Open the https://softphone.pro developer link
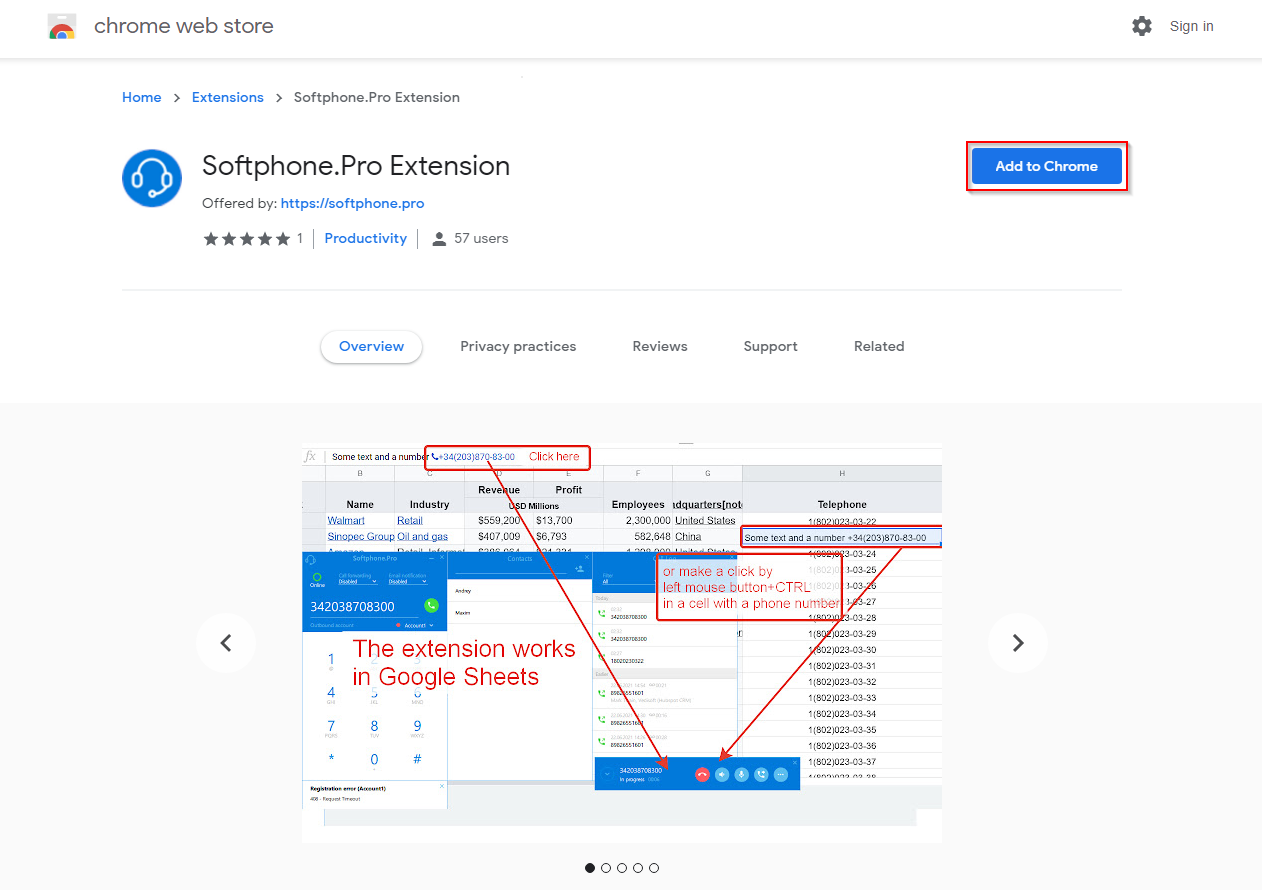Viewport: 1262px width, 890px height. click(352, 204)
